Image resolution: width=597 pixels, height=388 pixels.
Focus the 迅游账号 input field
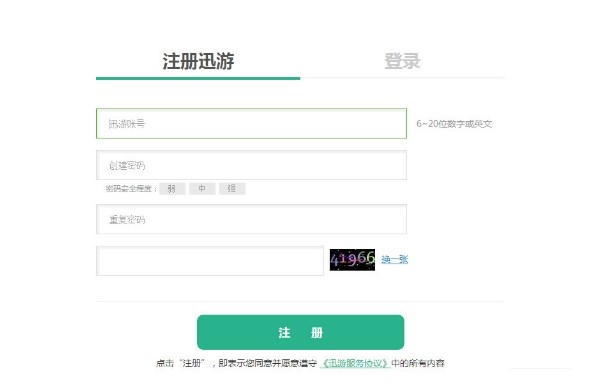[x=251, y=123]
